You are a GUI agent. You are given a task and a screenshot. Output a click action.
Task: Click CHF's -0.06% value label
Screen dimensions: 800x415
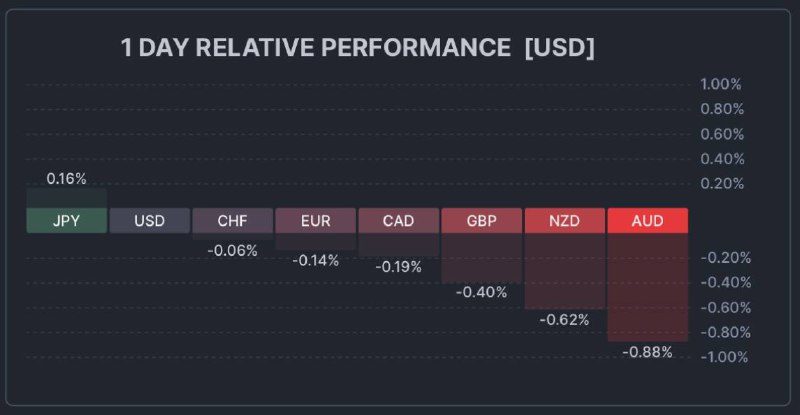232,250
